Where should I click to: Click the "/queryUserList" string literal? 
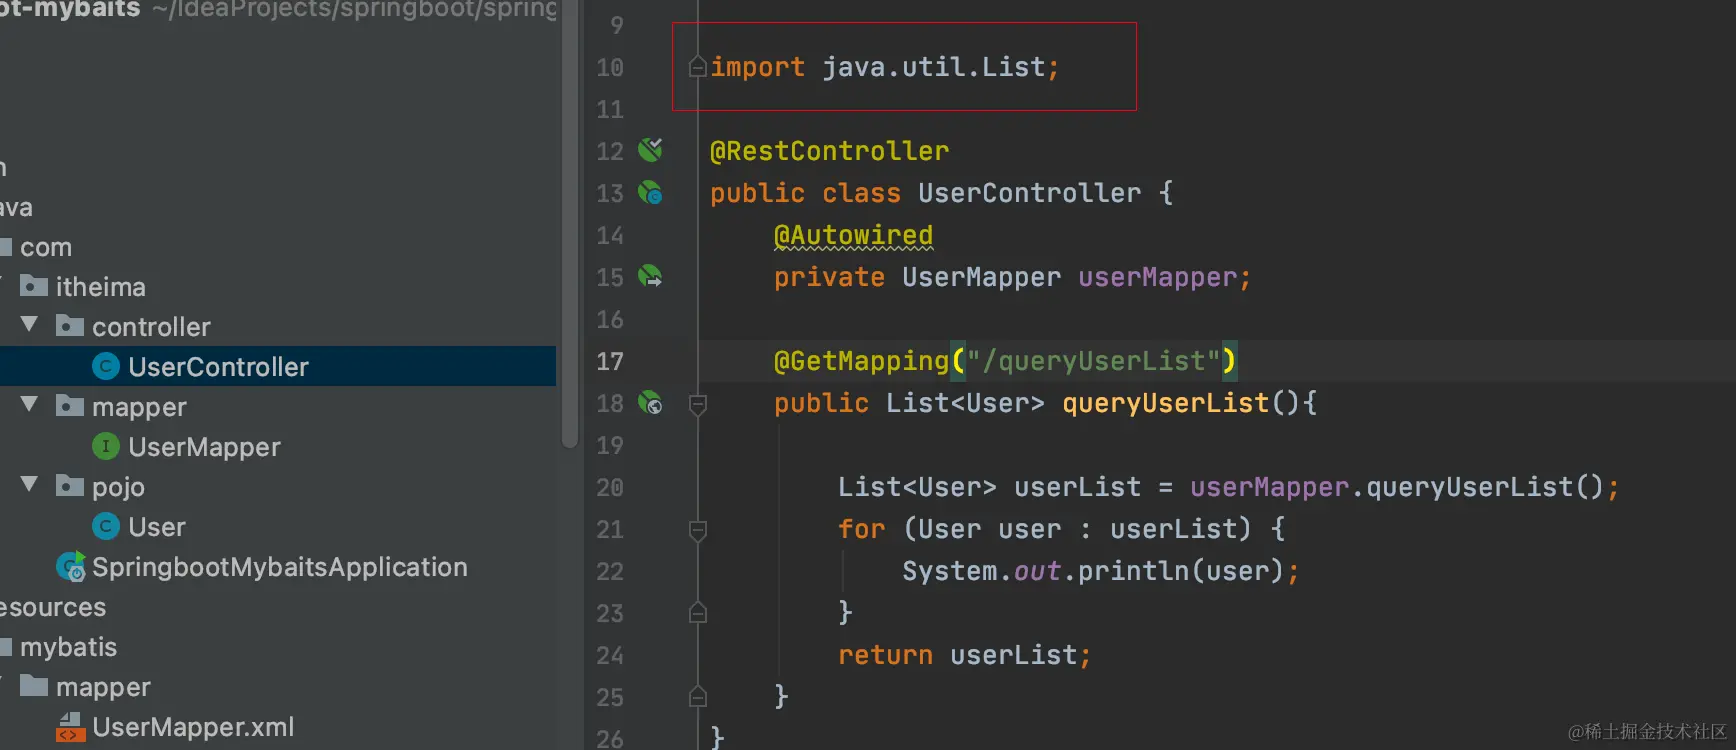point(1093,361)
